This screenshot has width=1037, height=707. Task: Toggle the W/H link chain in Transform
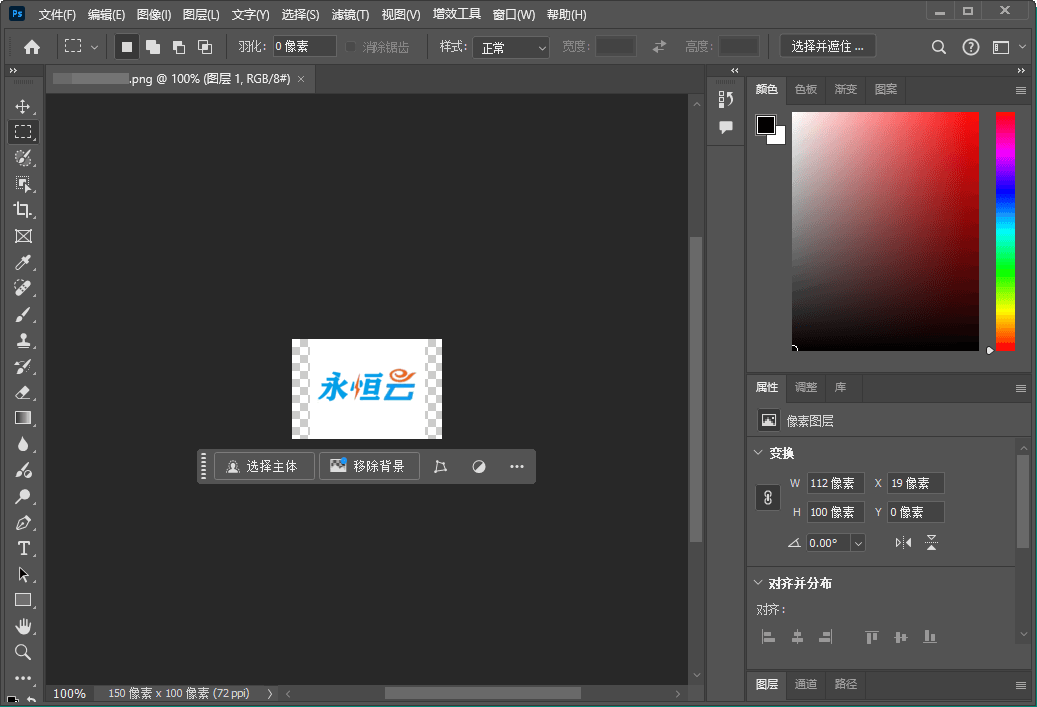pyautogui.click(x=767, y=497)
